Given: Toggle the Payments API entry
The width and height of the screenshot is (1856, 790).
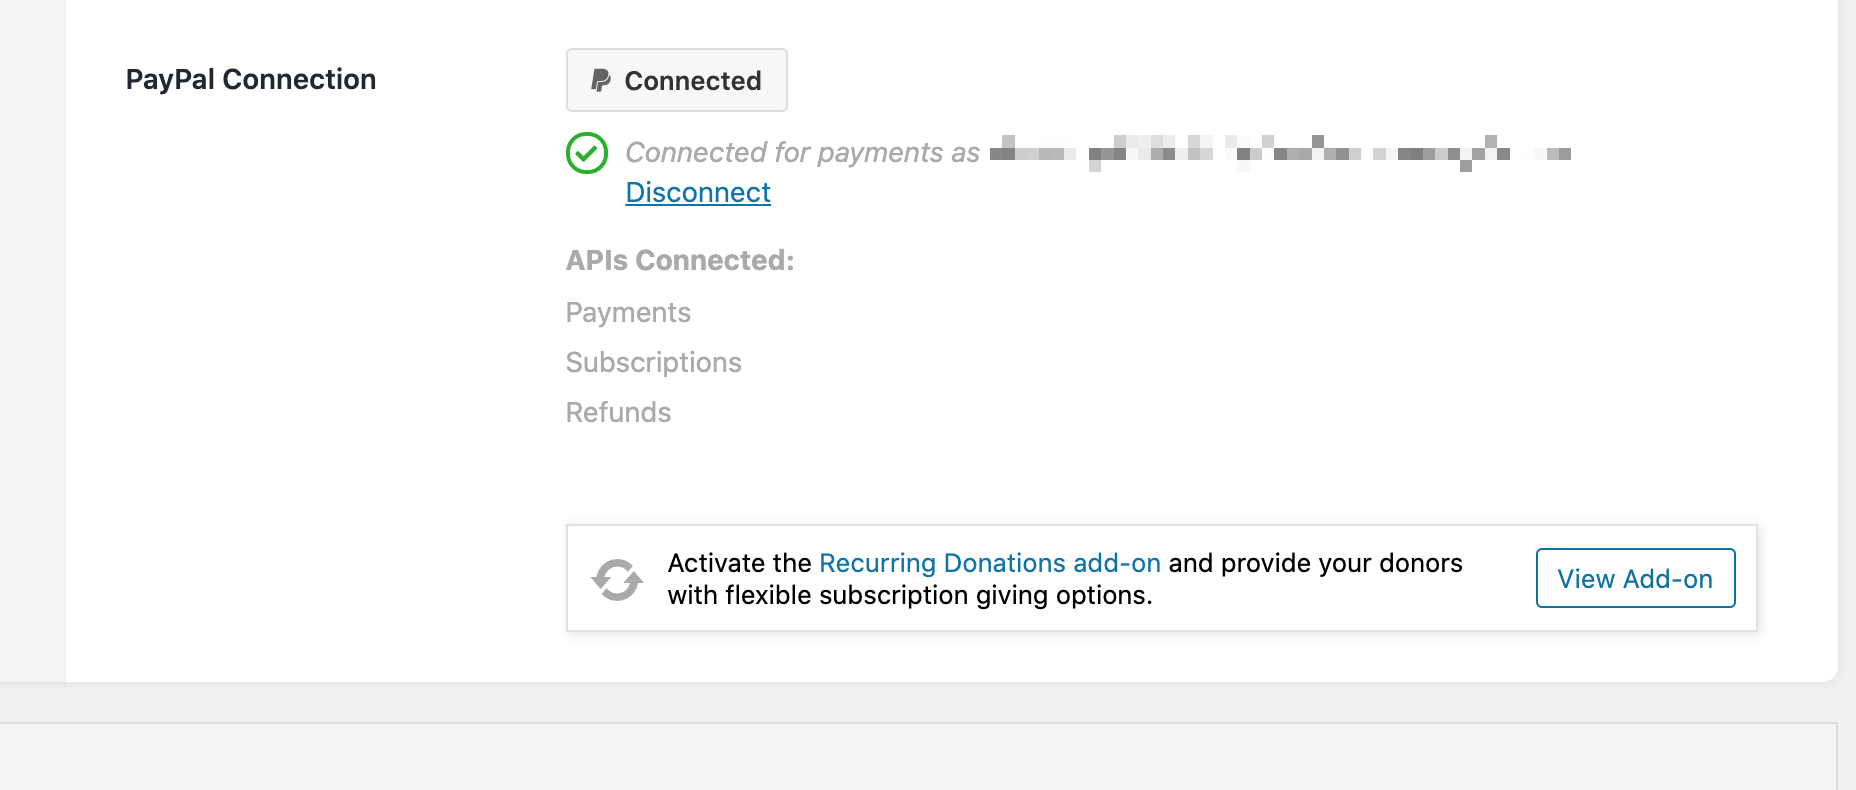Looking at the screenshot, I should point(628,312).
